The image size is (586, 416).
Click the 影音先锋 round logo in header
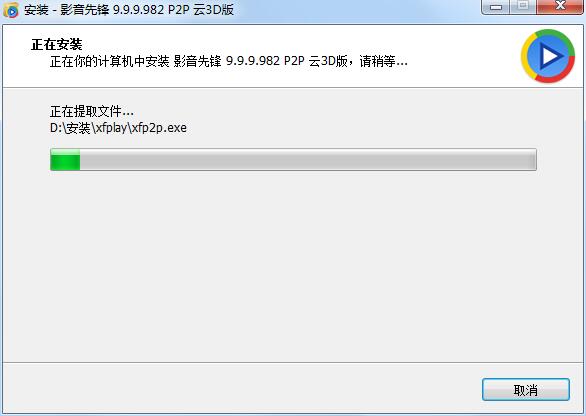[548, 56]
